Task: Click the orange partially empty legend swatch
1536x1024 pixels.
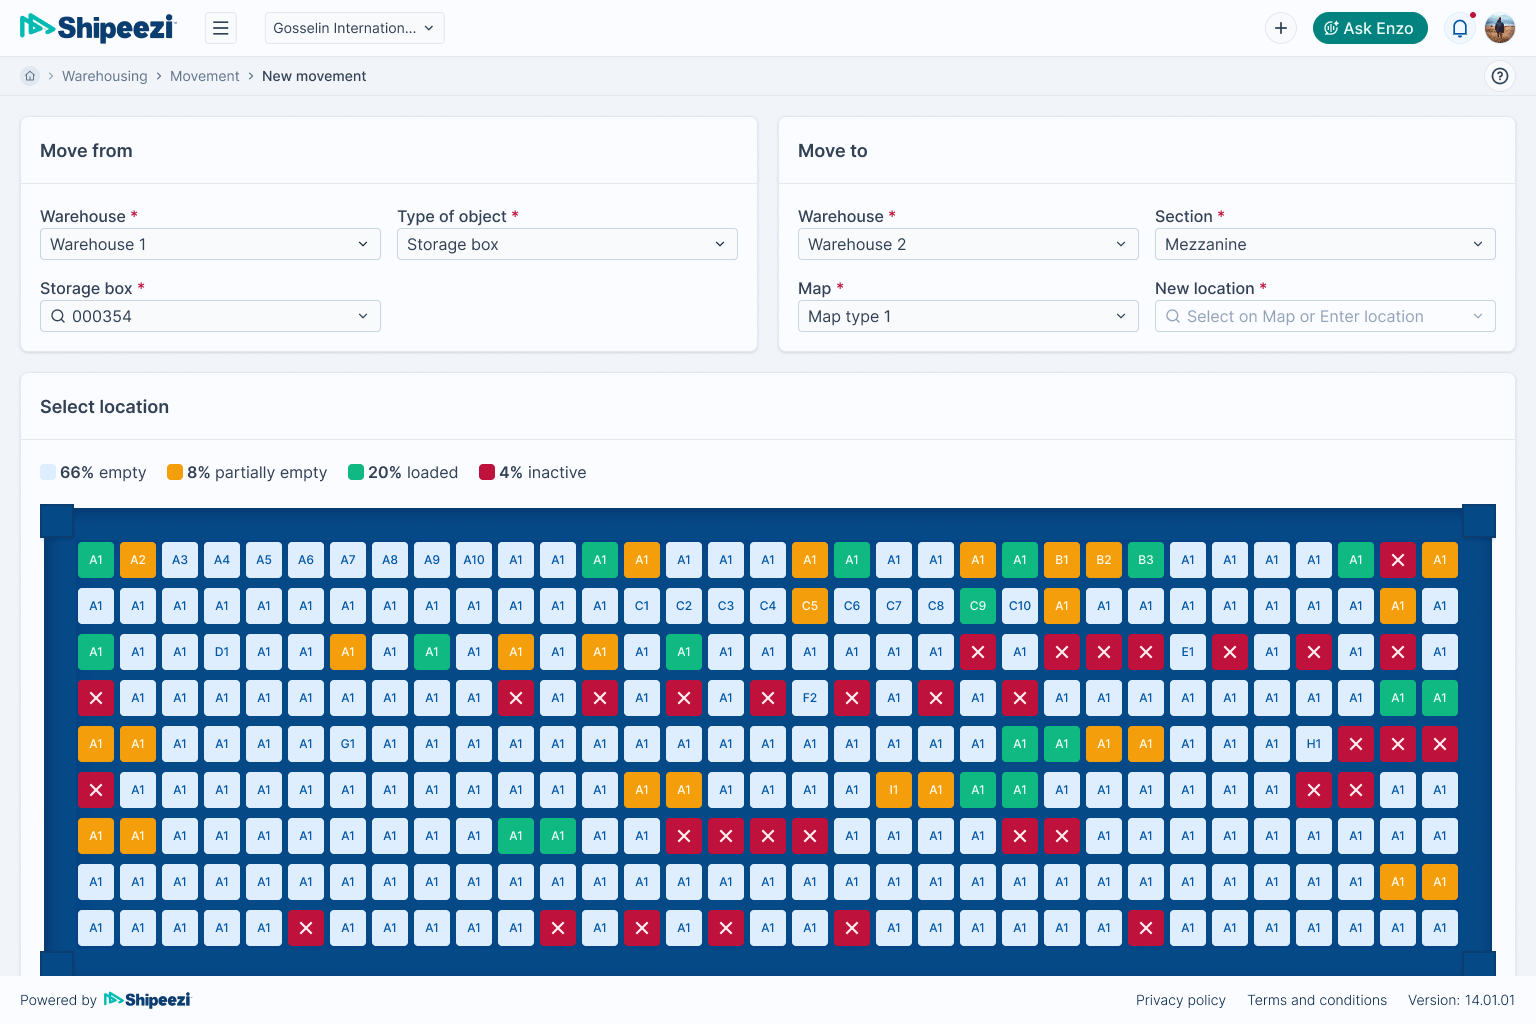Action: click(175, 472)
